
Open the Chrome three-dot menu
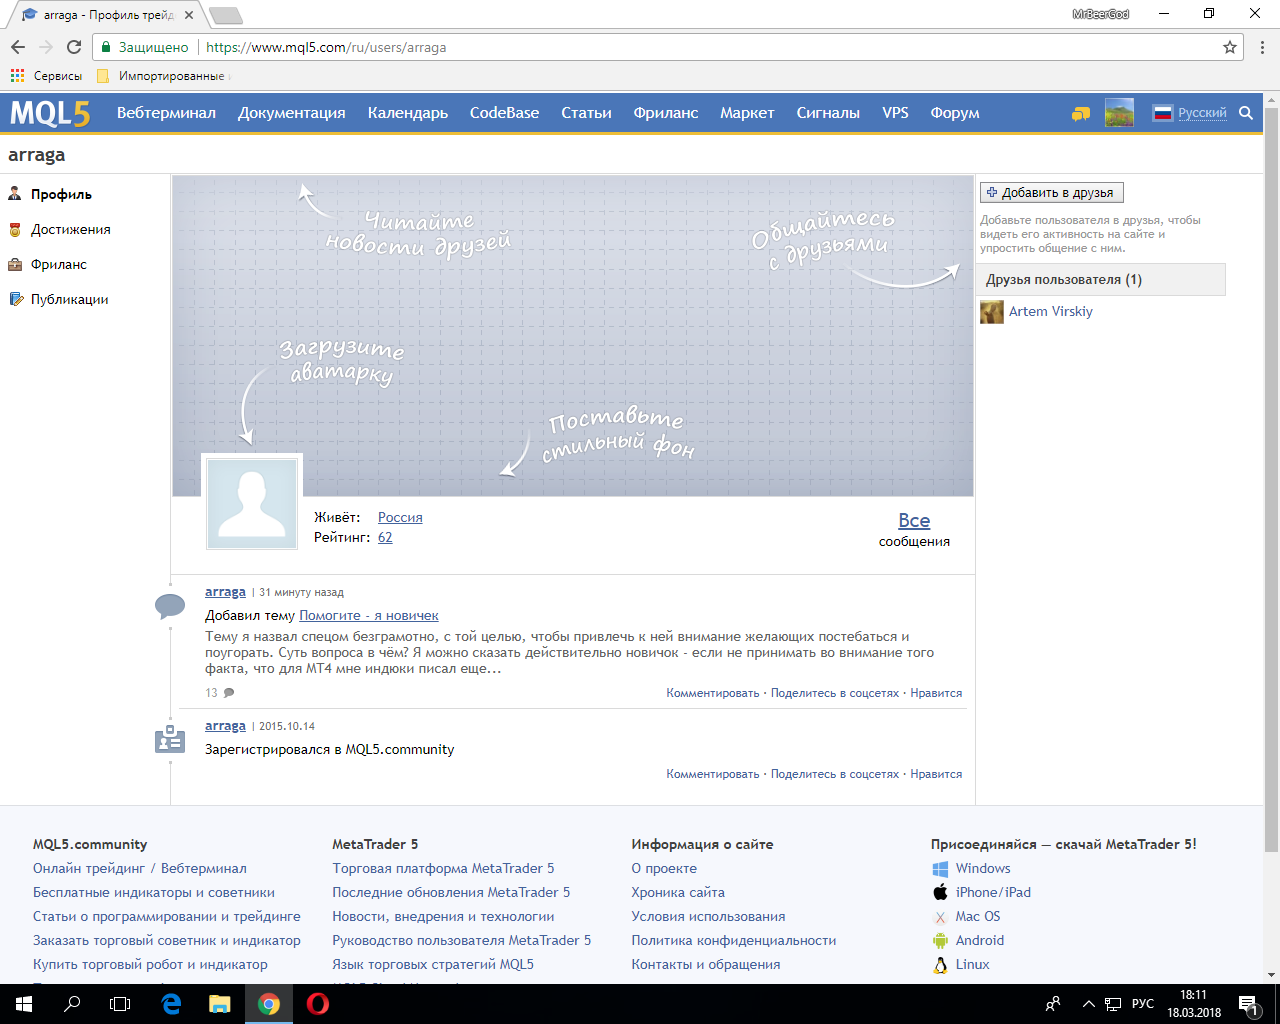[x=1263, y=47]
